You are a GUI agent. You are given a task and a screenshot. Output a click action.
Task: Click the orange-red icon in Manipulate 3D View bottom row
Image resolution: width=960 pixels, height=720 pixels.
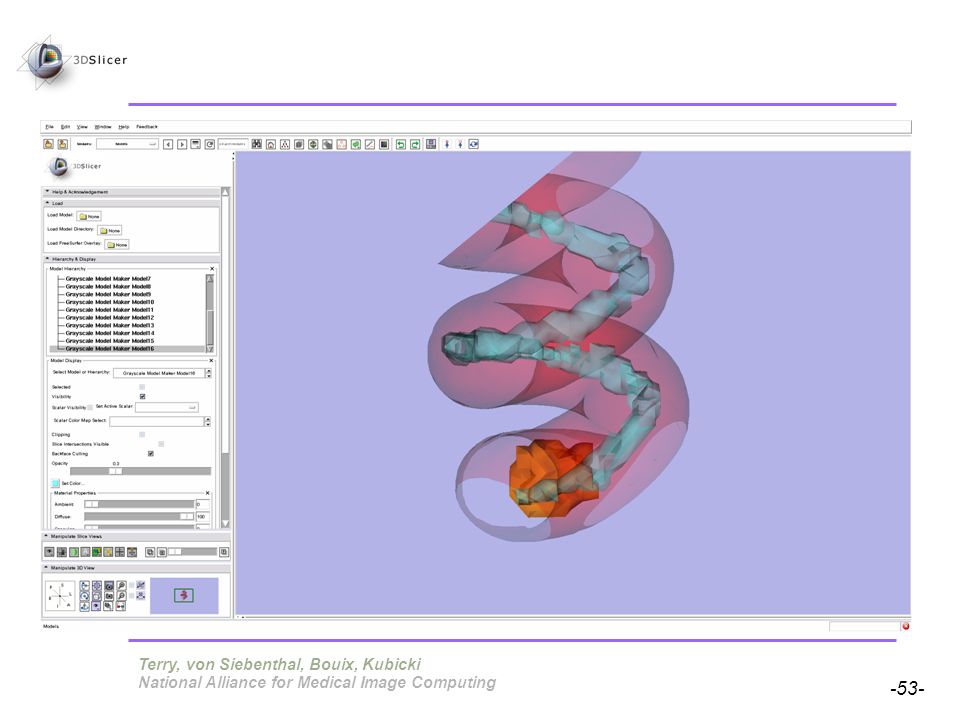121,606
